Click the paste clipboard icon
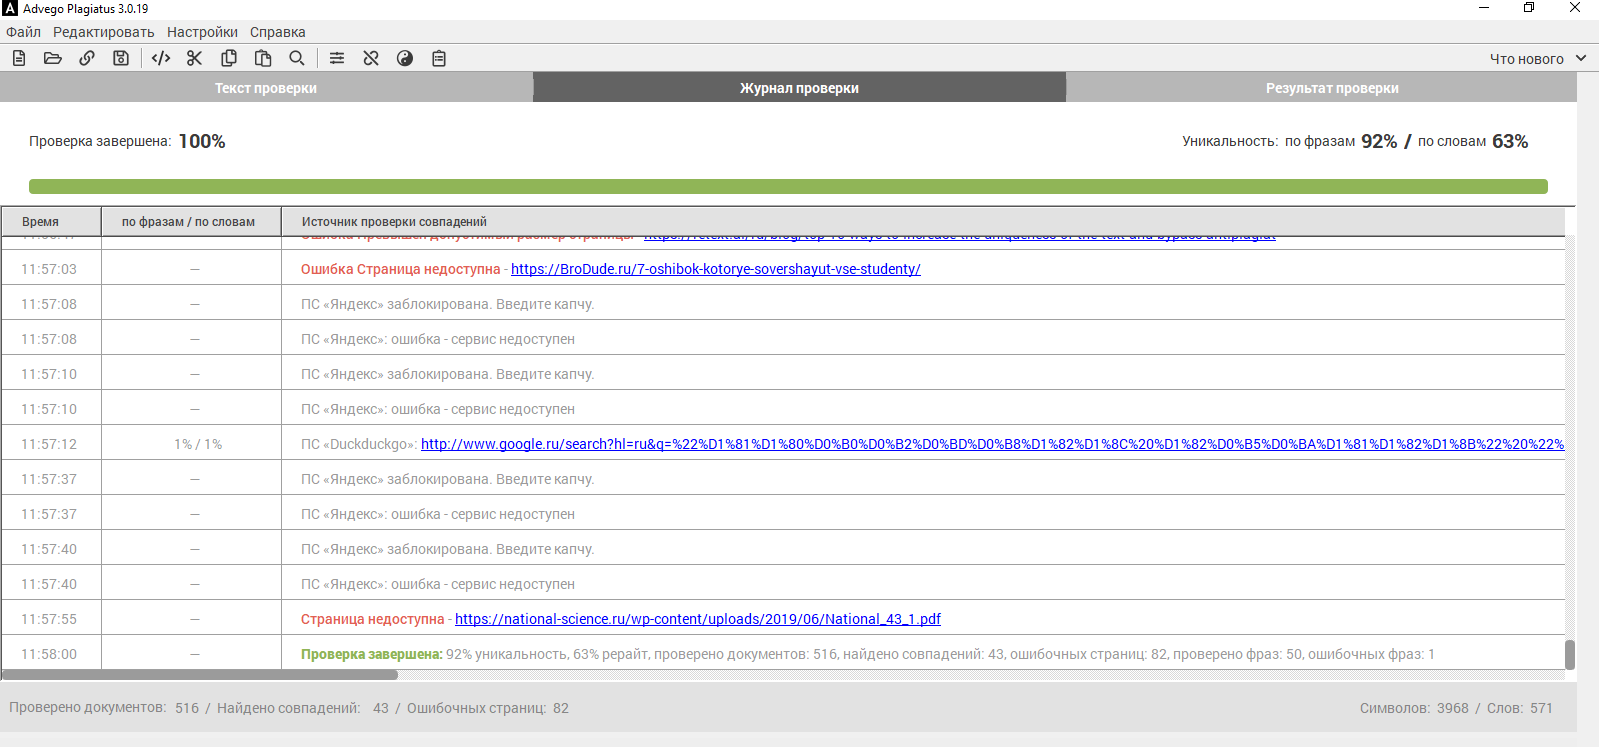1599x747 pixels. [x=263, y=58]
